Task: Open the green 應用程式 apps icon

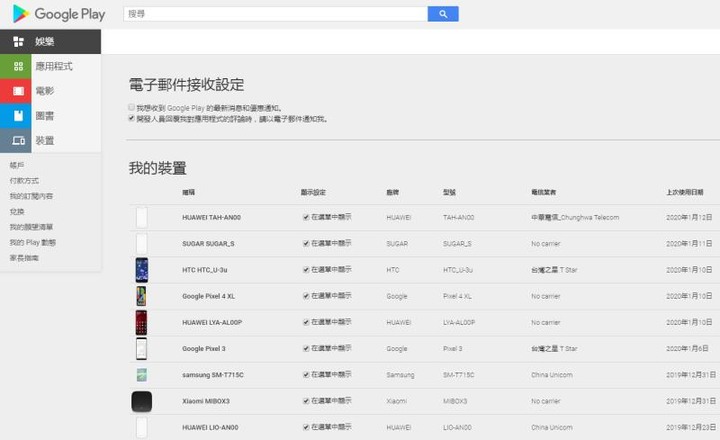Action: [x=16, y=66]
